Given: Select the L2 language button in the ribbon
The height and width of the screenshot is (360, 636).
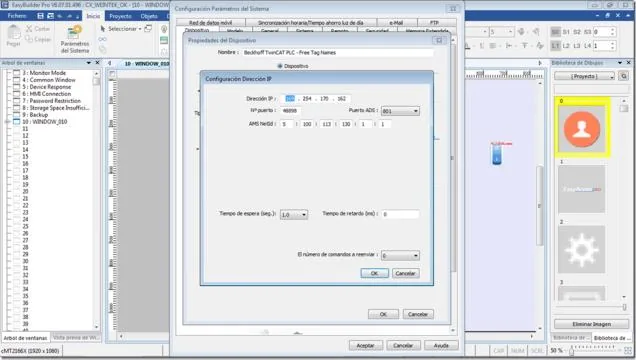Looking at the screenshot, I should pyautogui.click(x=566, y=46).
